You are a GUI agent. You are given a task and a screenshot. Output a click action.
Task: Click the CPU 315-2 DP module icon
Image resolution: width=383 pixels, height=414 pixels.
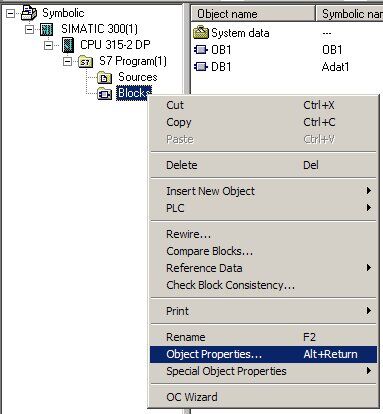pos(68,45)
